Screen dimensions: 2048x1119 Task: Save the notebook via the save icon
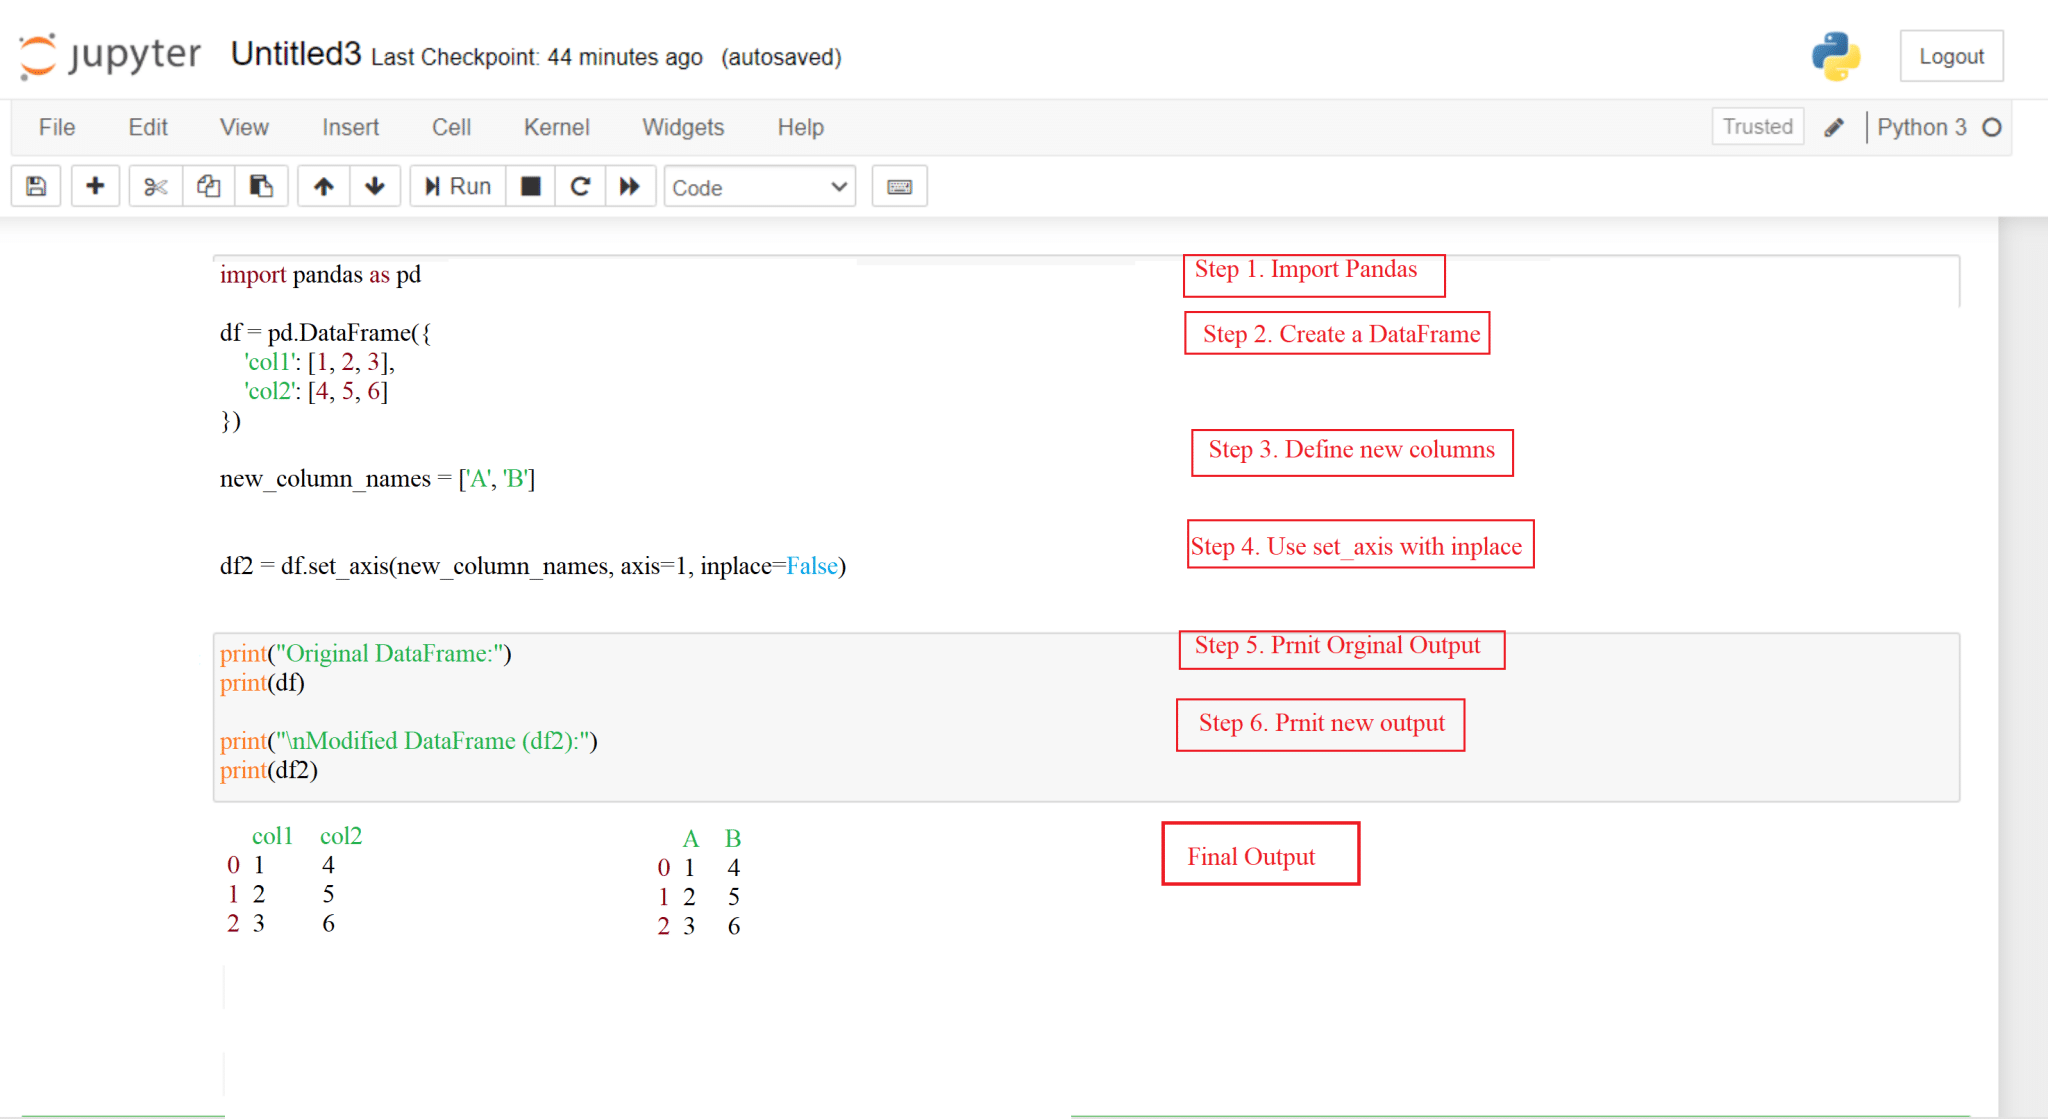tap(35, 186)
